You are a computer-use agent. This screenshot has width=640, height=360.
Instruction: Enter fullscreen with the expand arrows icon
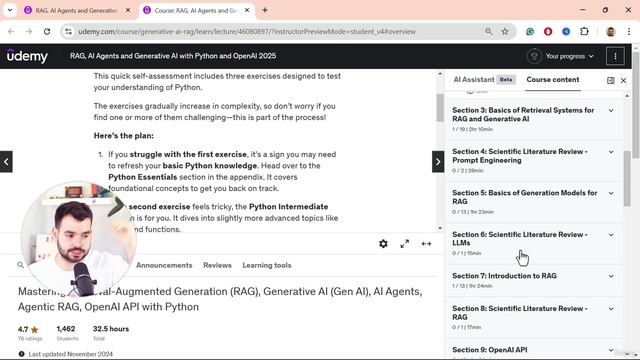(x=404, y=244)
